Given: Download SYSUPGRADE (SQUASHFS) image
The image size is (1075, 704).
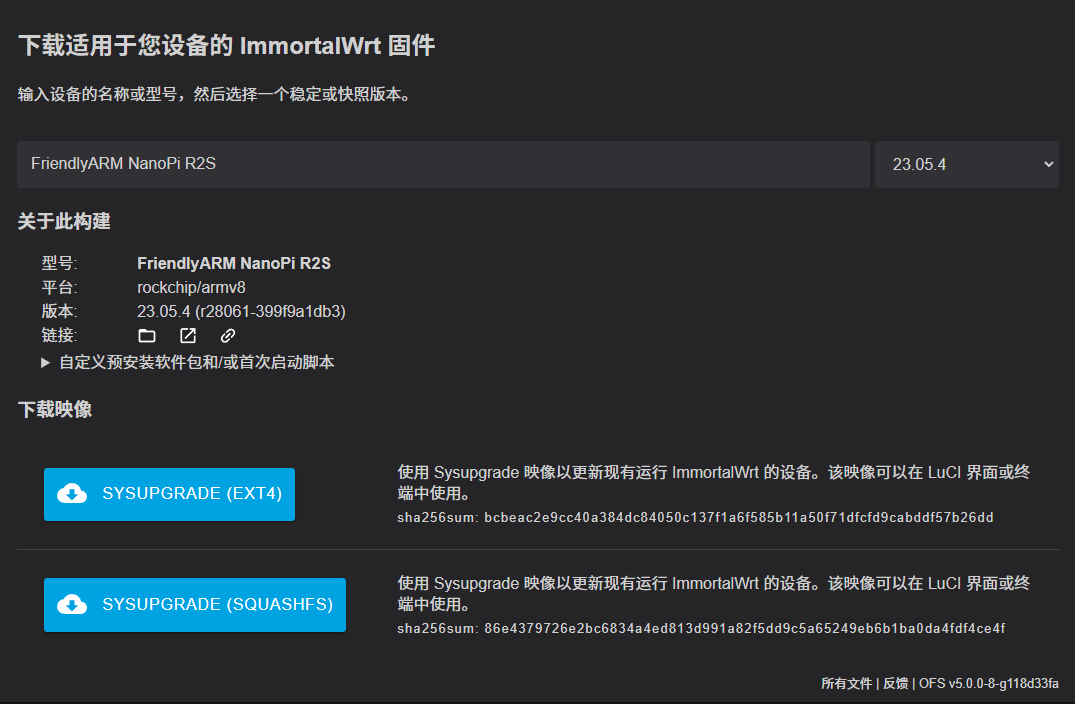Looking at the screenshot, I should click(195, 605).
